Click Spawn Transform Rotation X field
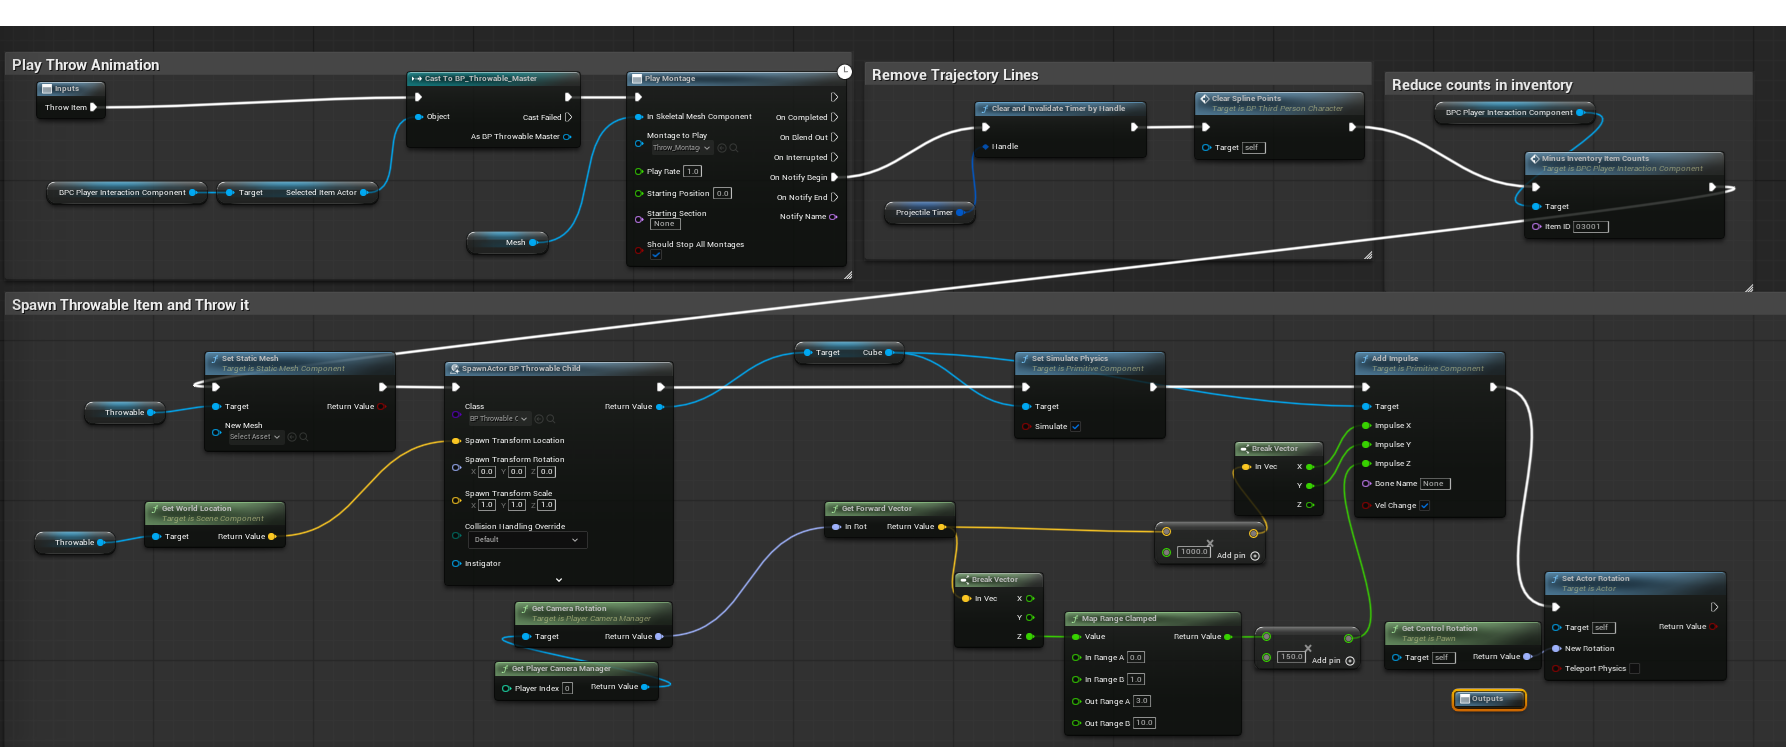This screenshot has height=747, width=1786. click(487, 472)
